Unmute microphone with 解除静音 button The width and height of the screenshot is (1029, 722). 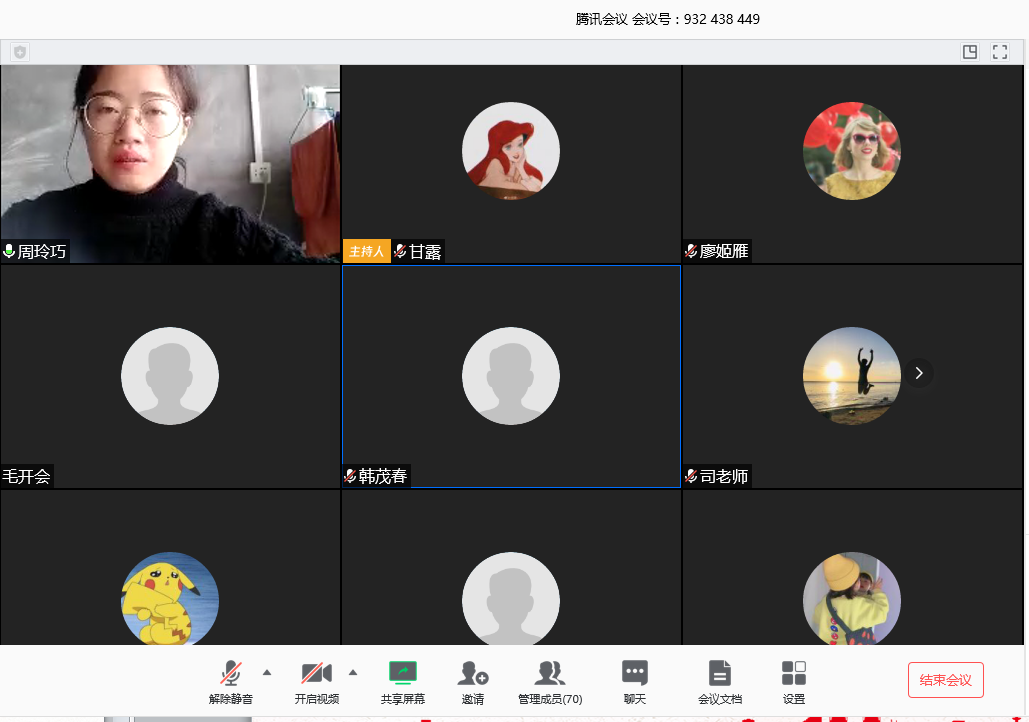tap(230, 683)
